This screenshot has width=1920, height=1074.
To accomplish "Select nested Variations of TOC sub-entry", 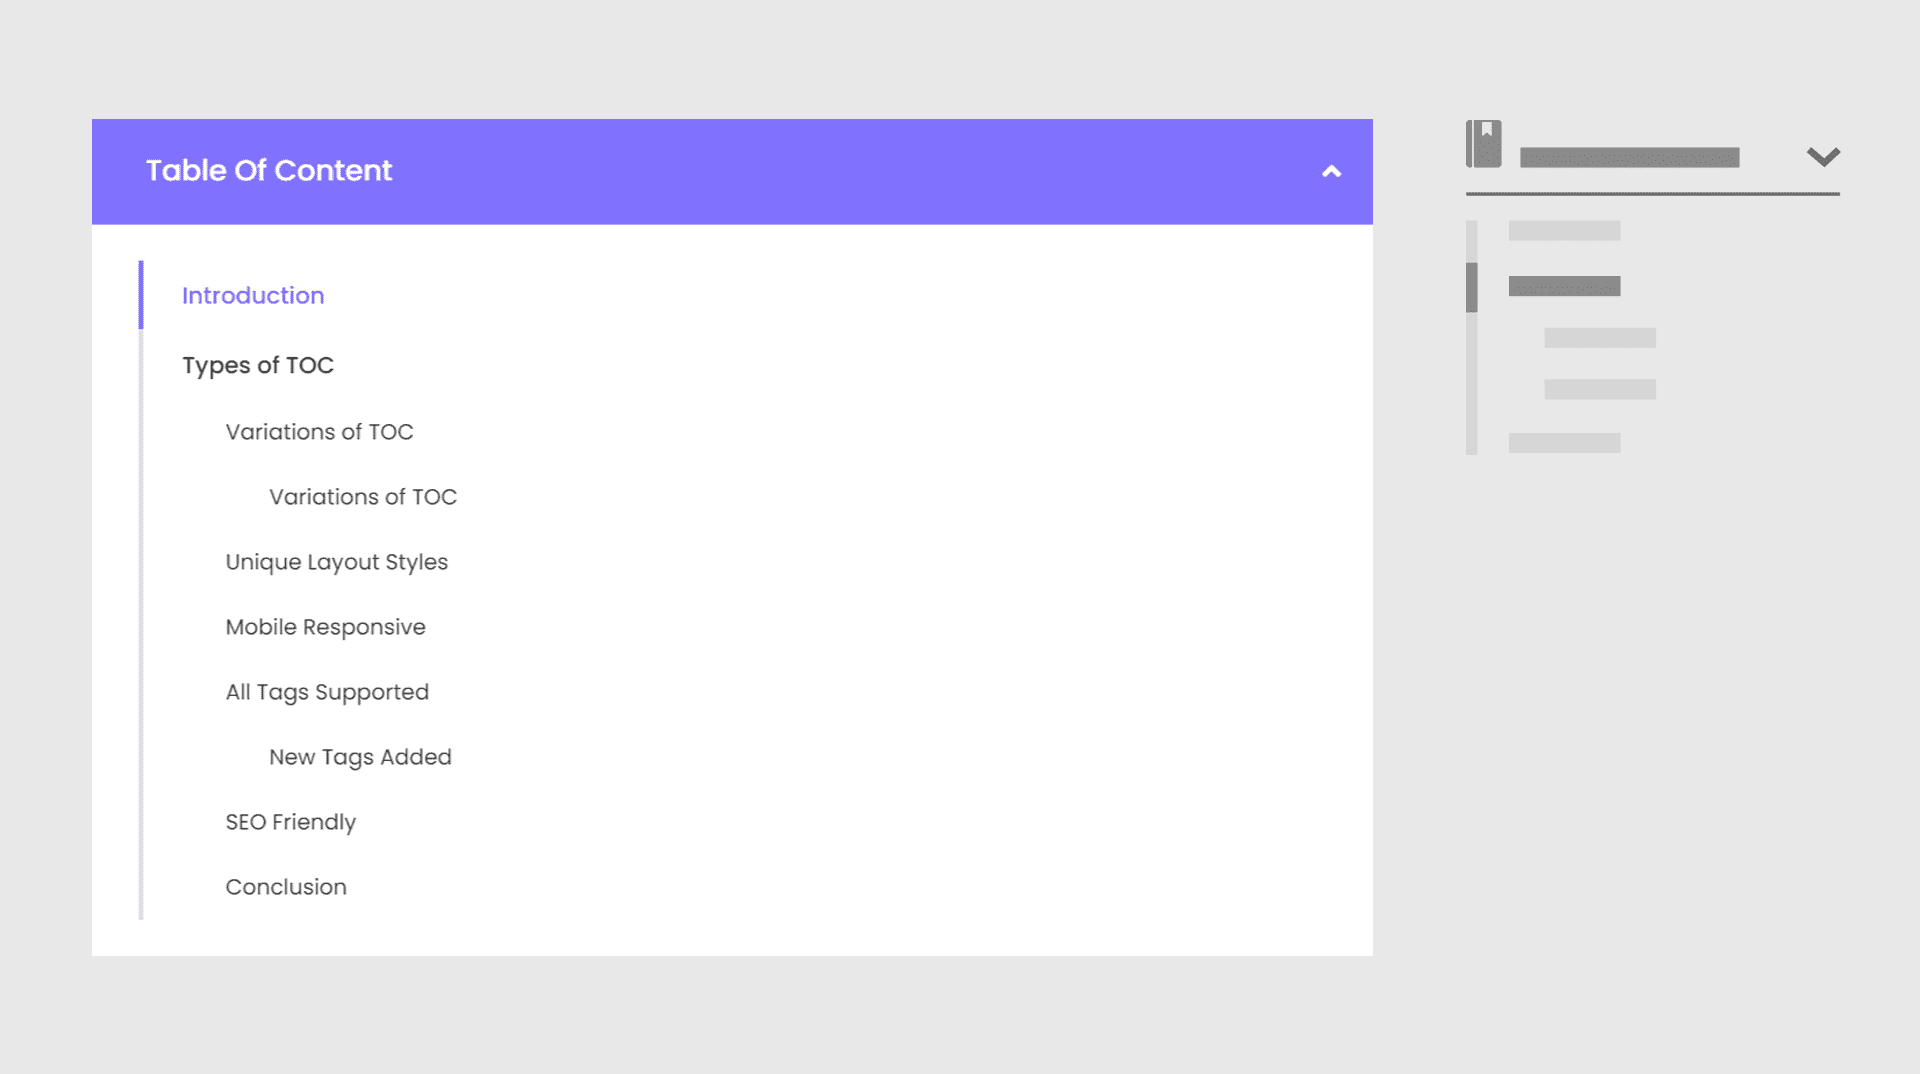I will (x=363, y=497).
